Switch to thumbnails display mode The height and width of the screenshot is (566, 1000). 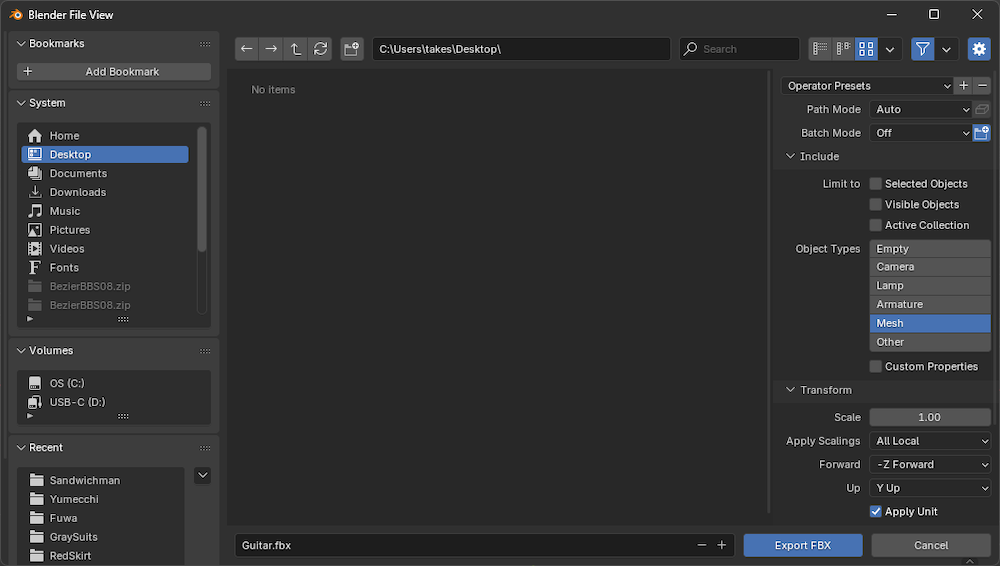coord(867,49)
